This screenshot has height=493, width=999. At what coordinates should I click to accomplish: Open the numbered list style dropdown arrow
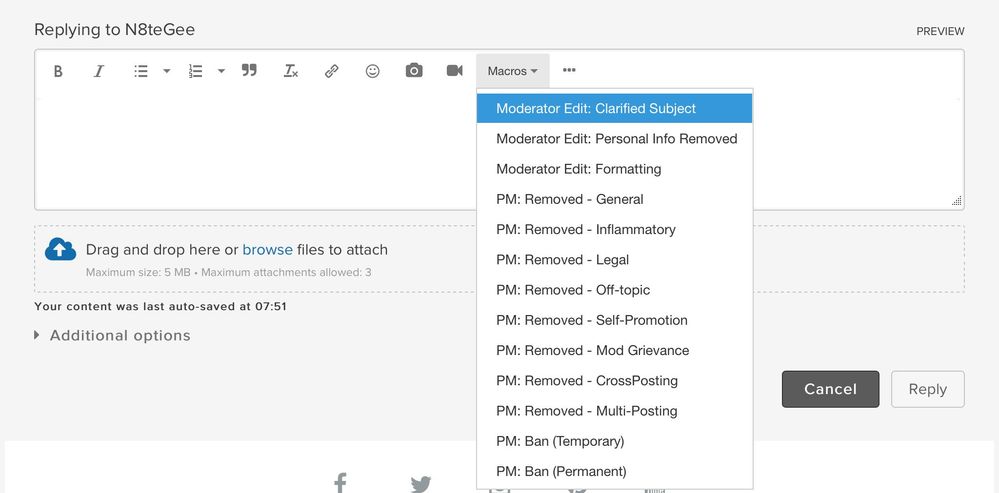[221, 71]
